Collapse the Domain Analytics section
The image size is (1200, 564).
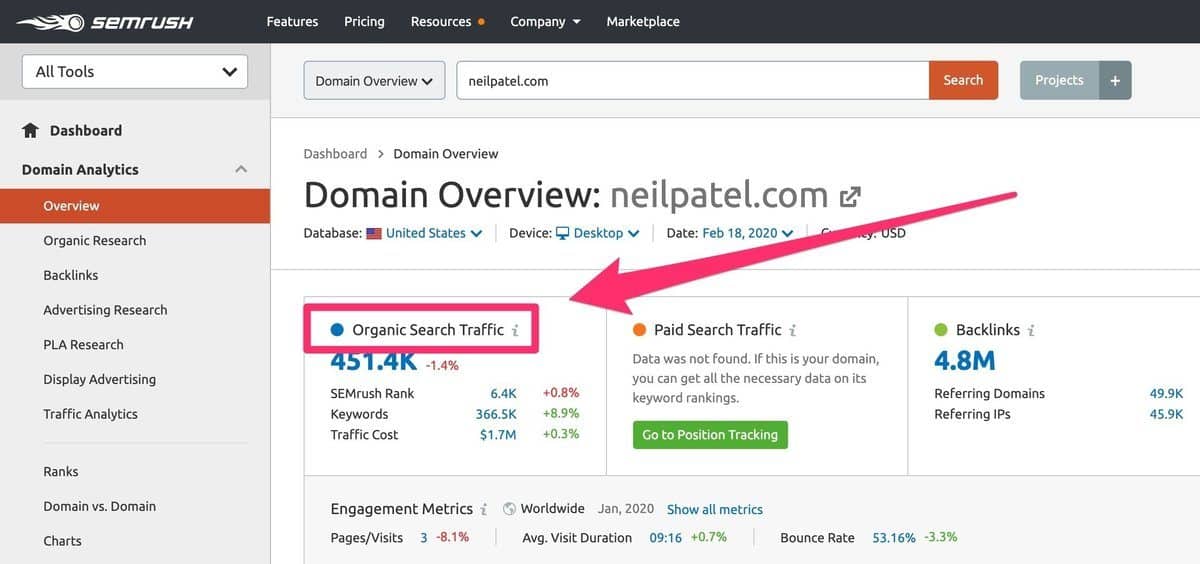pos(241,170)
